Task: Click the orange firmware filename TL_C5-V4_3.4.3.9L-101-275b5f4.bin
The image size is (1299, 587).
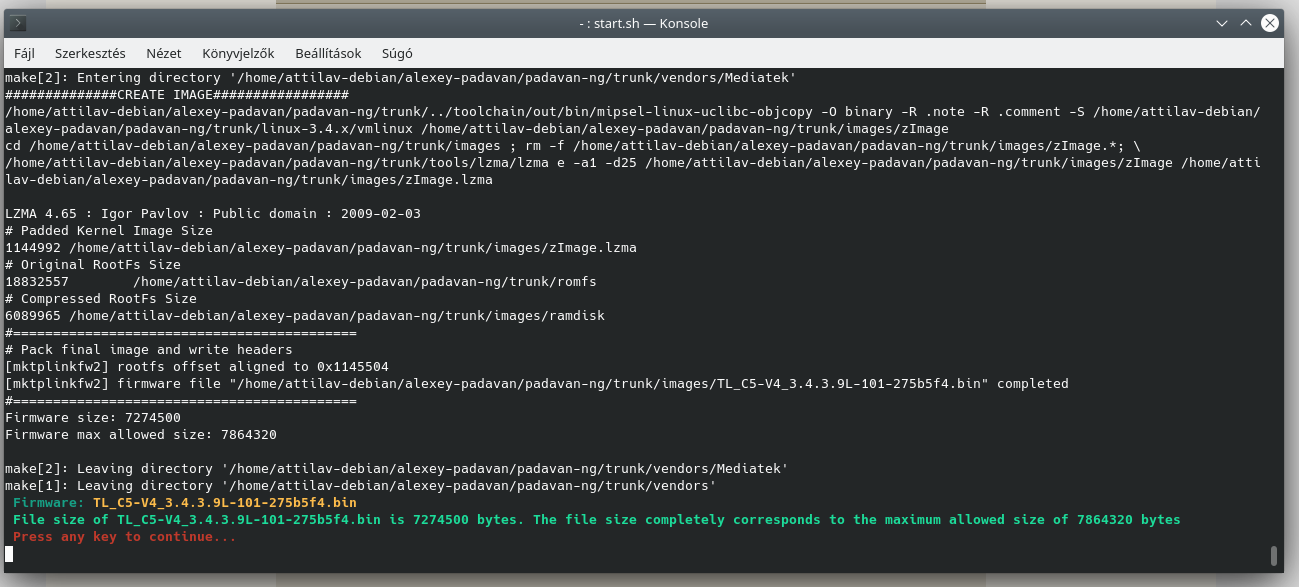Action: (x=224, y=502)
